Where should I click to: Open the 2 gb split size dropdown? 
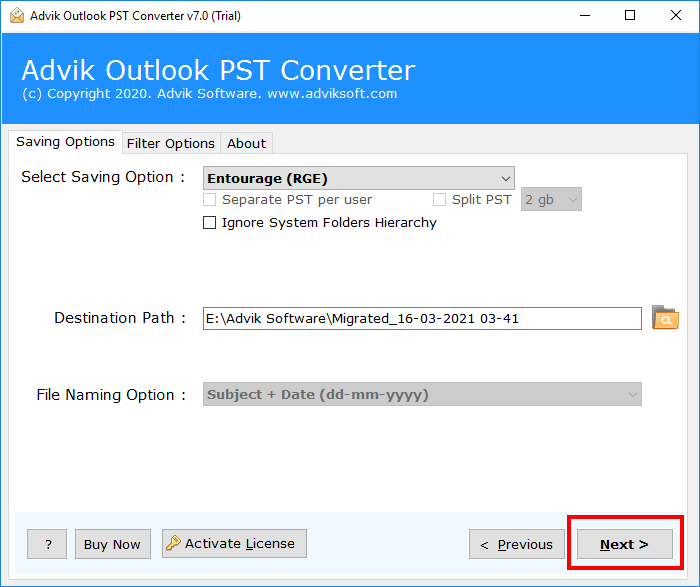tap(551, 200)
